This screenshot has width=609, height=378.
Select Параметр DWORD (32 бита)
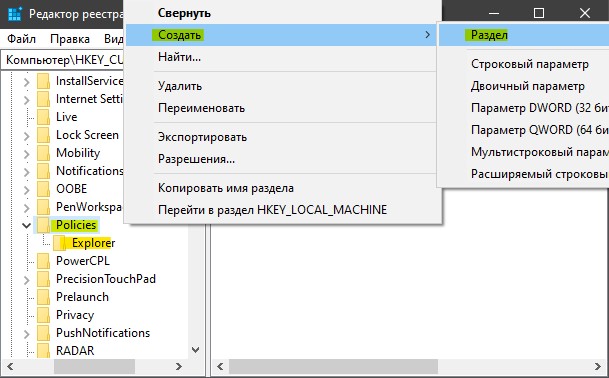tap(524, 108)
